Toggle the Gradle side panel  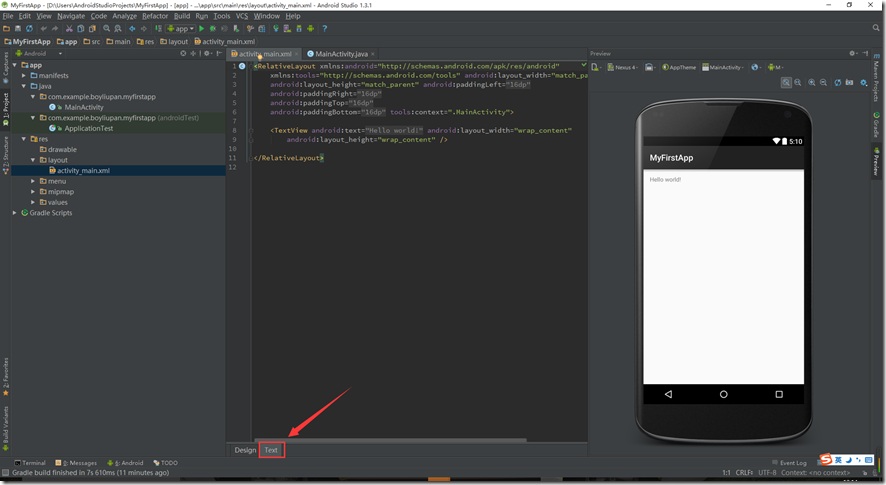pyautogui.click(x=877, y=126)
